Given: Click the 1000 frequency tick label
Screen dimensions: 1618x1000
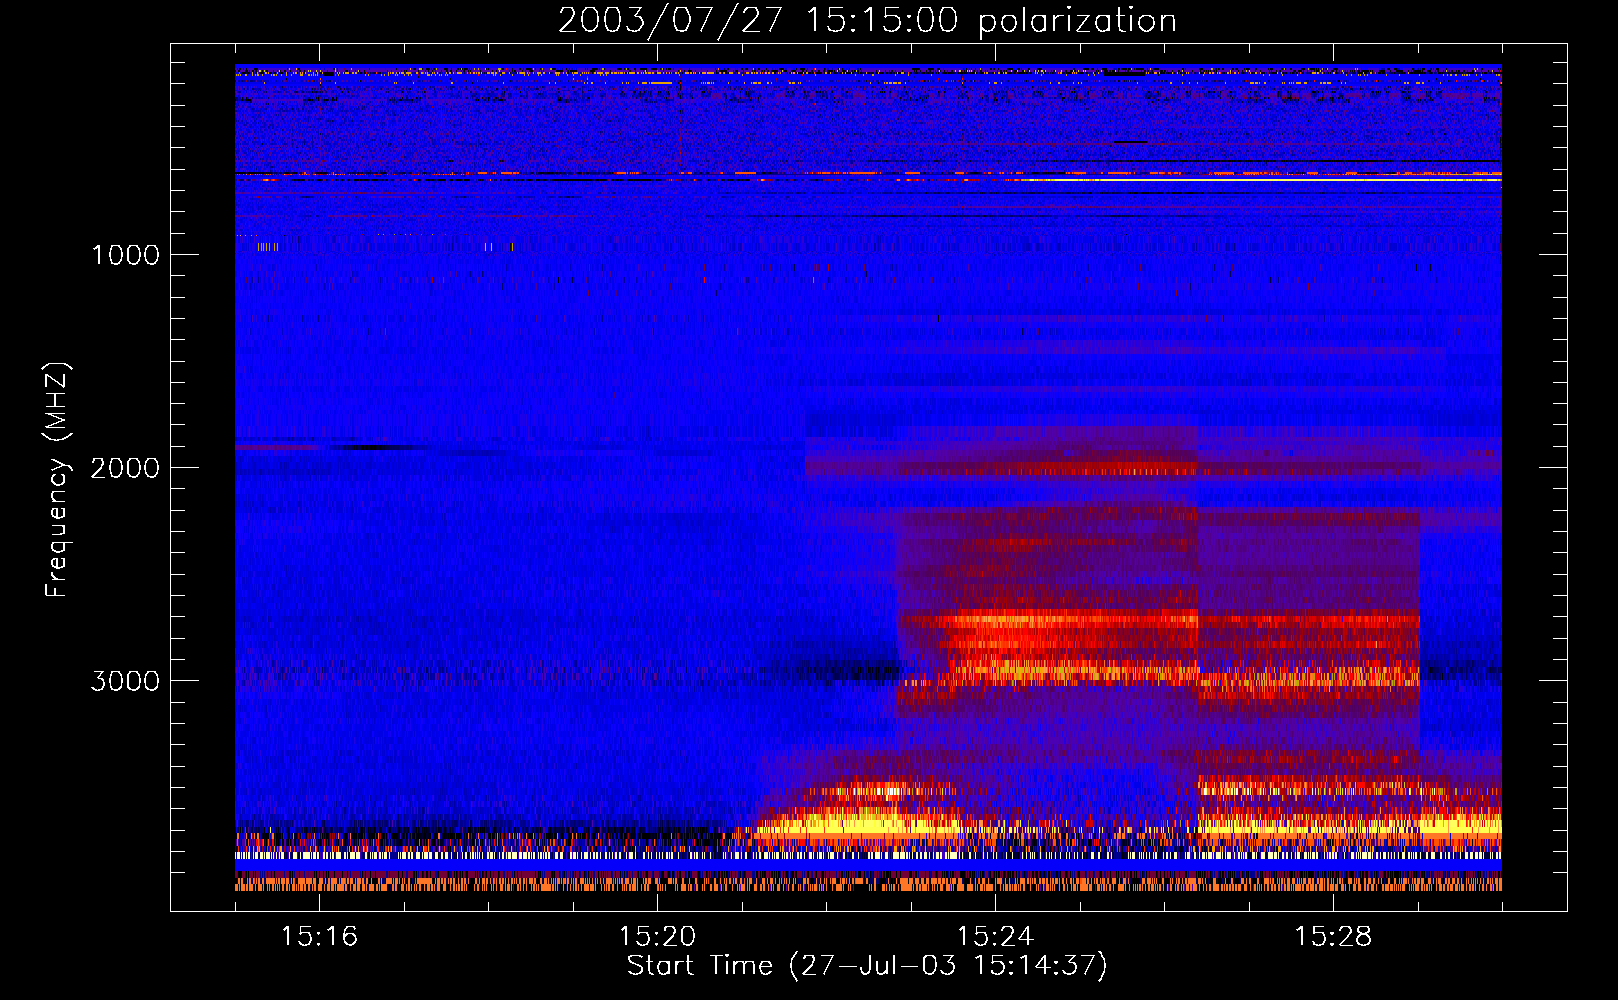Looking at the screenshot, I should [x=125, y=255].
